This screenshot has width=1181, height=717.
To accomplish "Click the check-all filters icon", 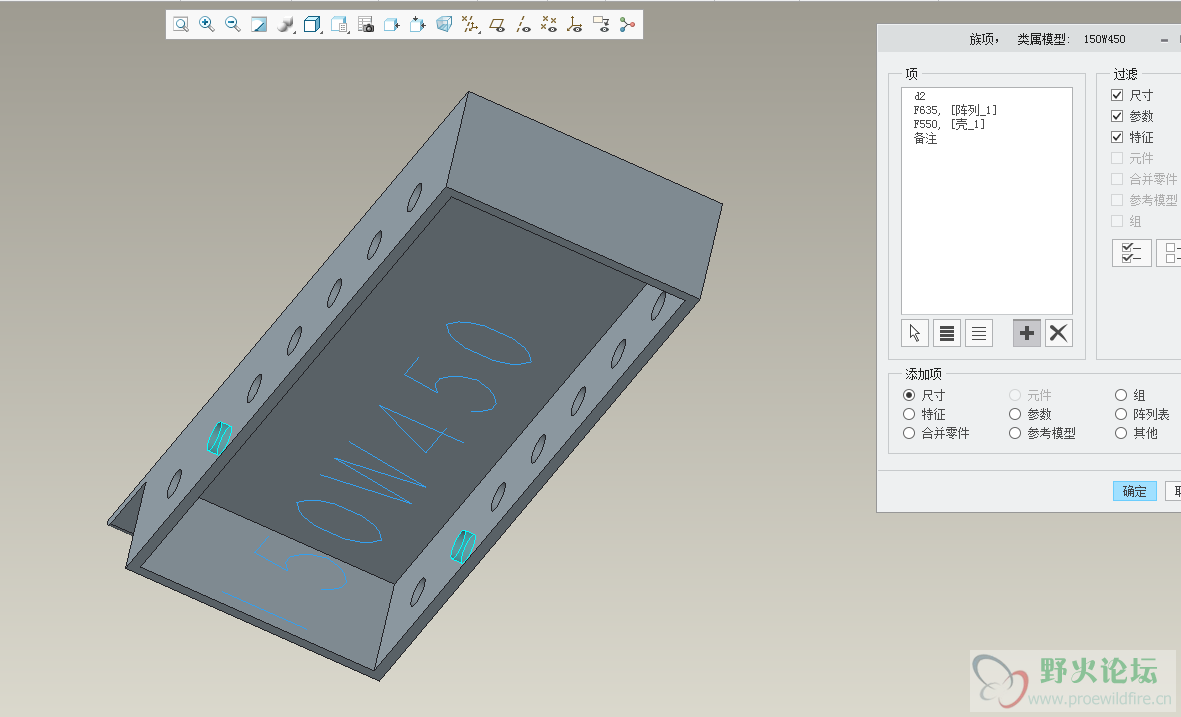I will [1131, 252].
